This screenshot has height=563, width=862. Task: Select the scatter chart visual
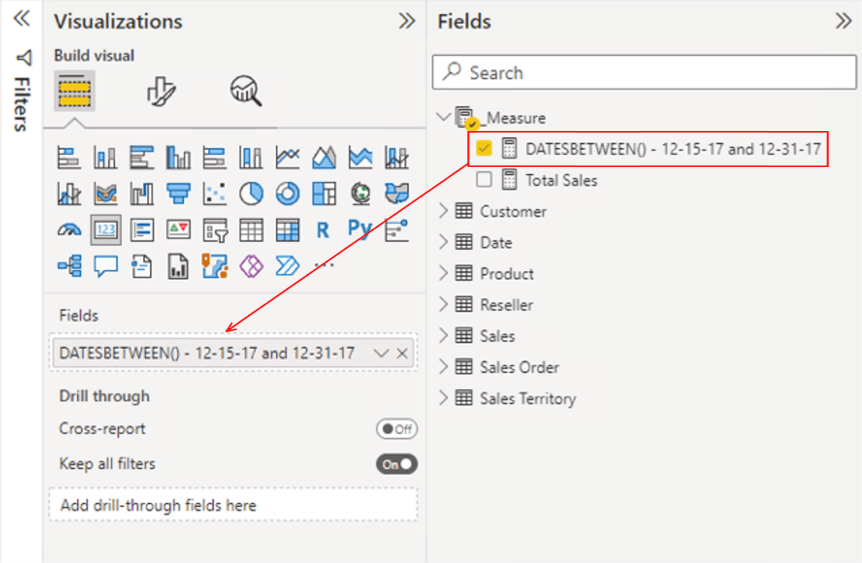(x=214, y=193)
